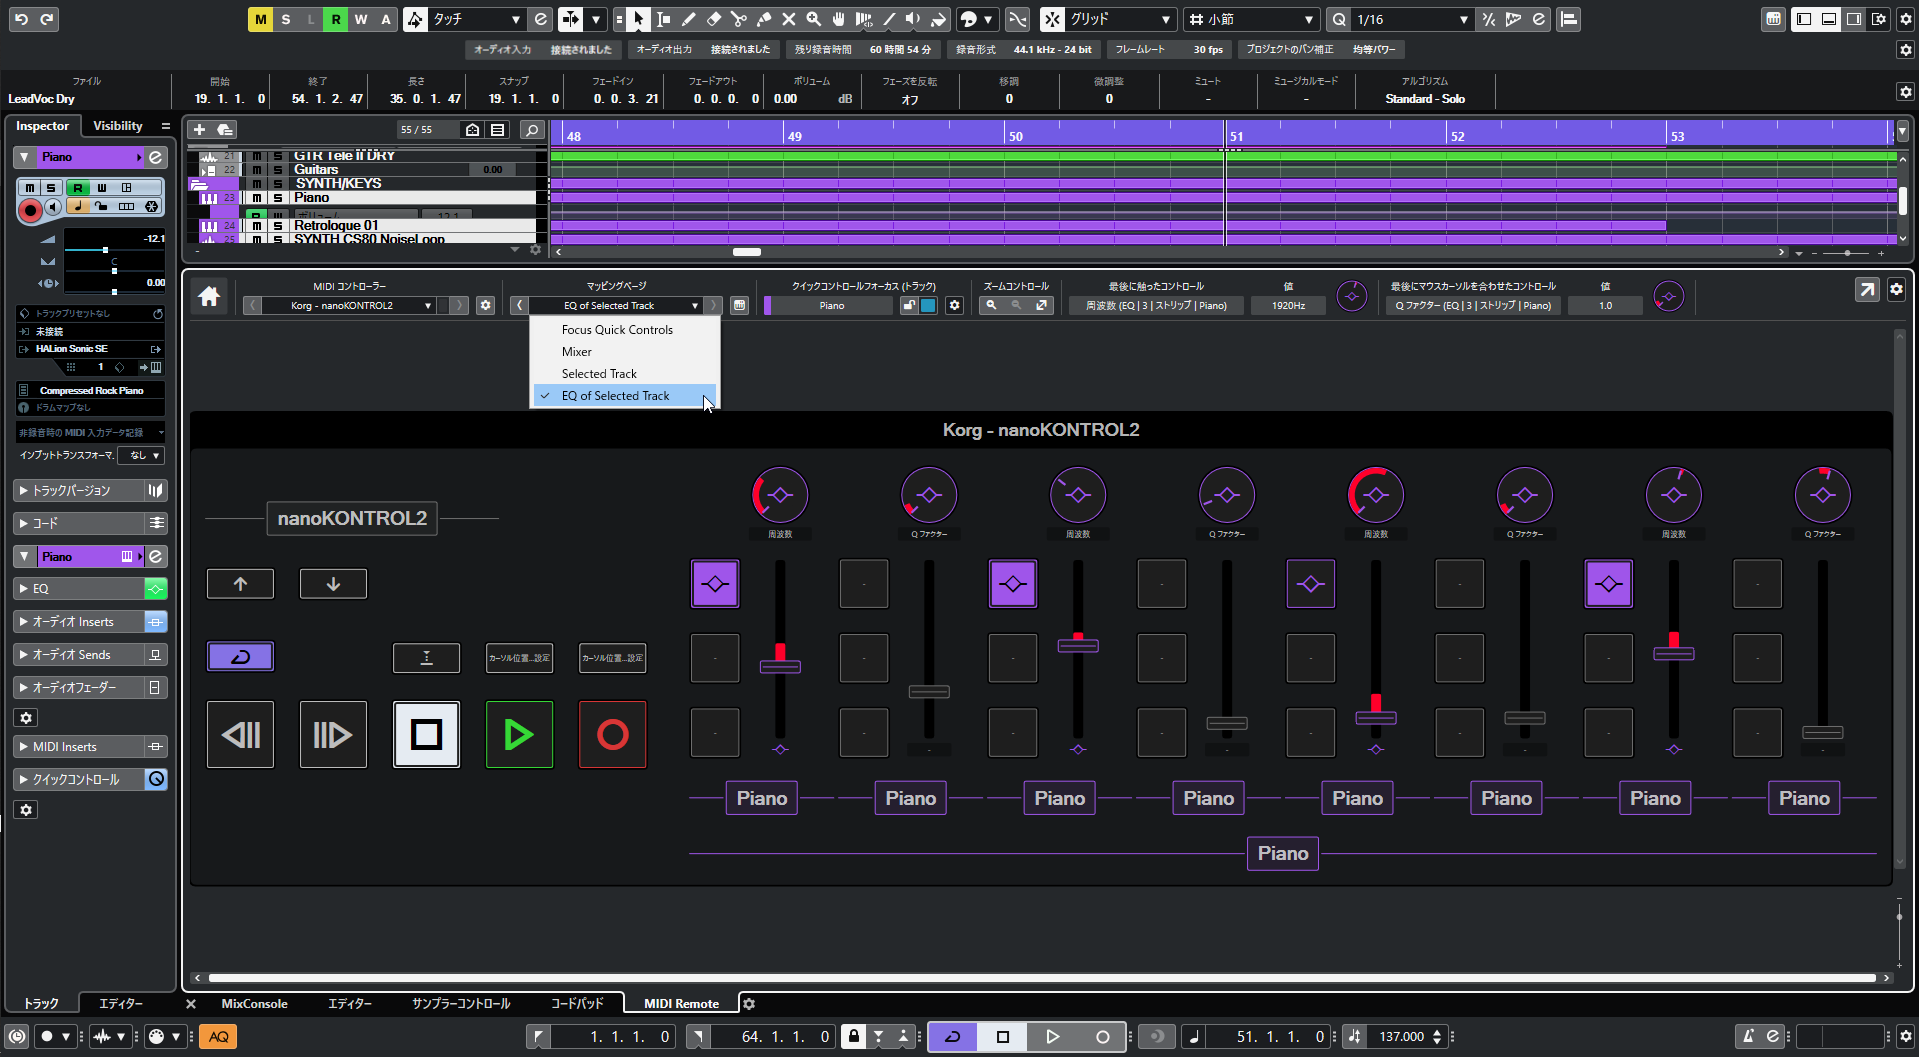Click the first fader handle on nanoKONTROL2

(x=780, y=666)
